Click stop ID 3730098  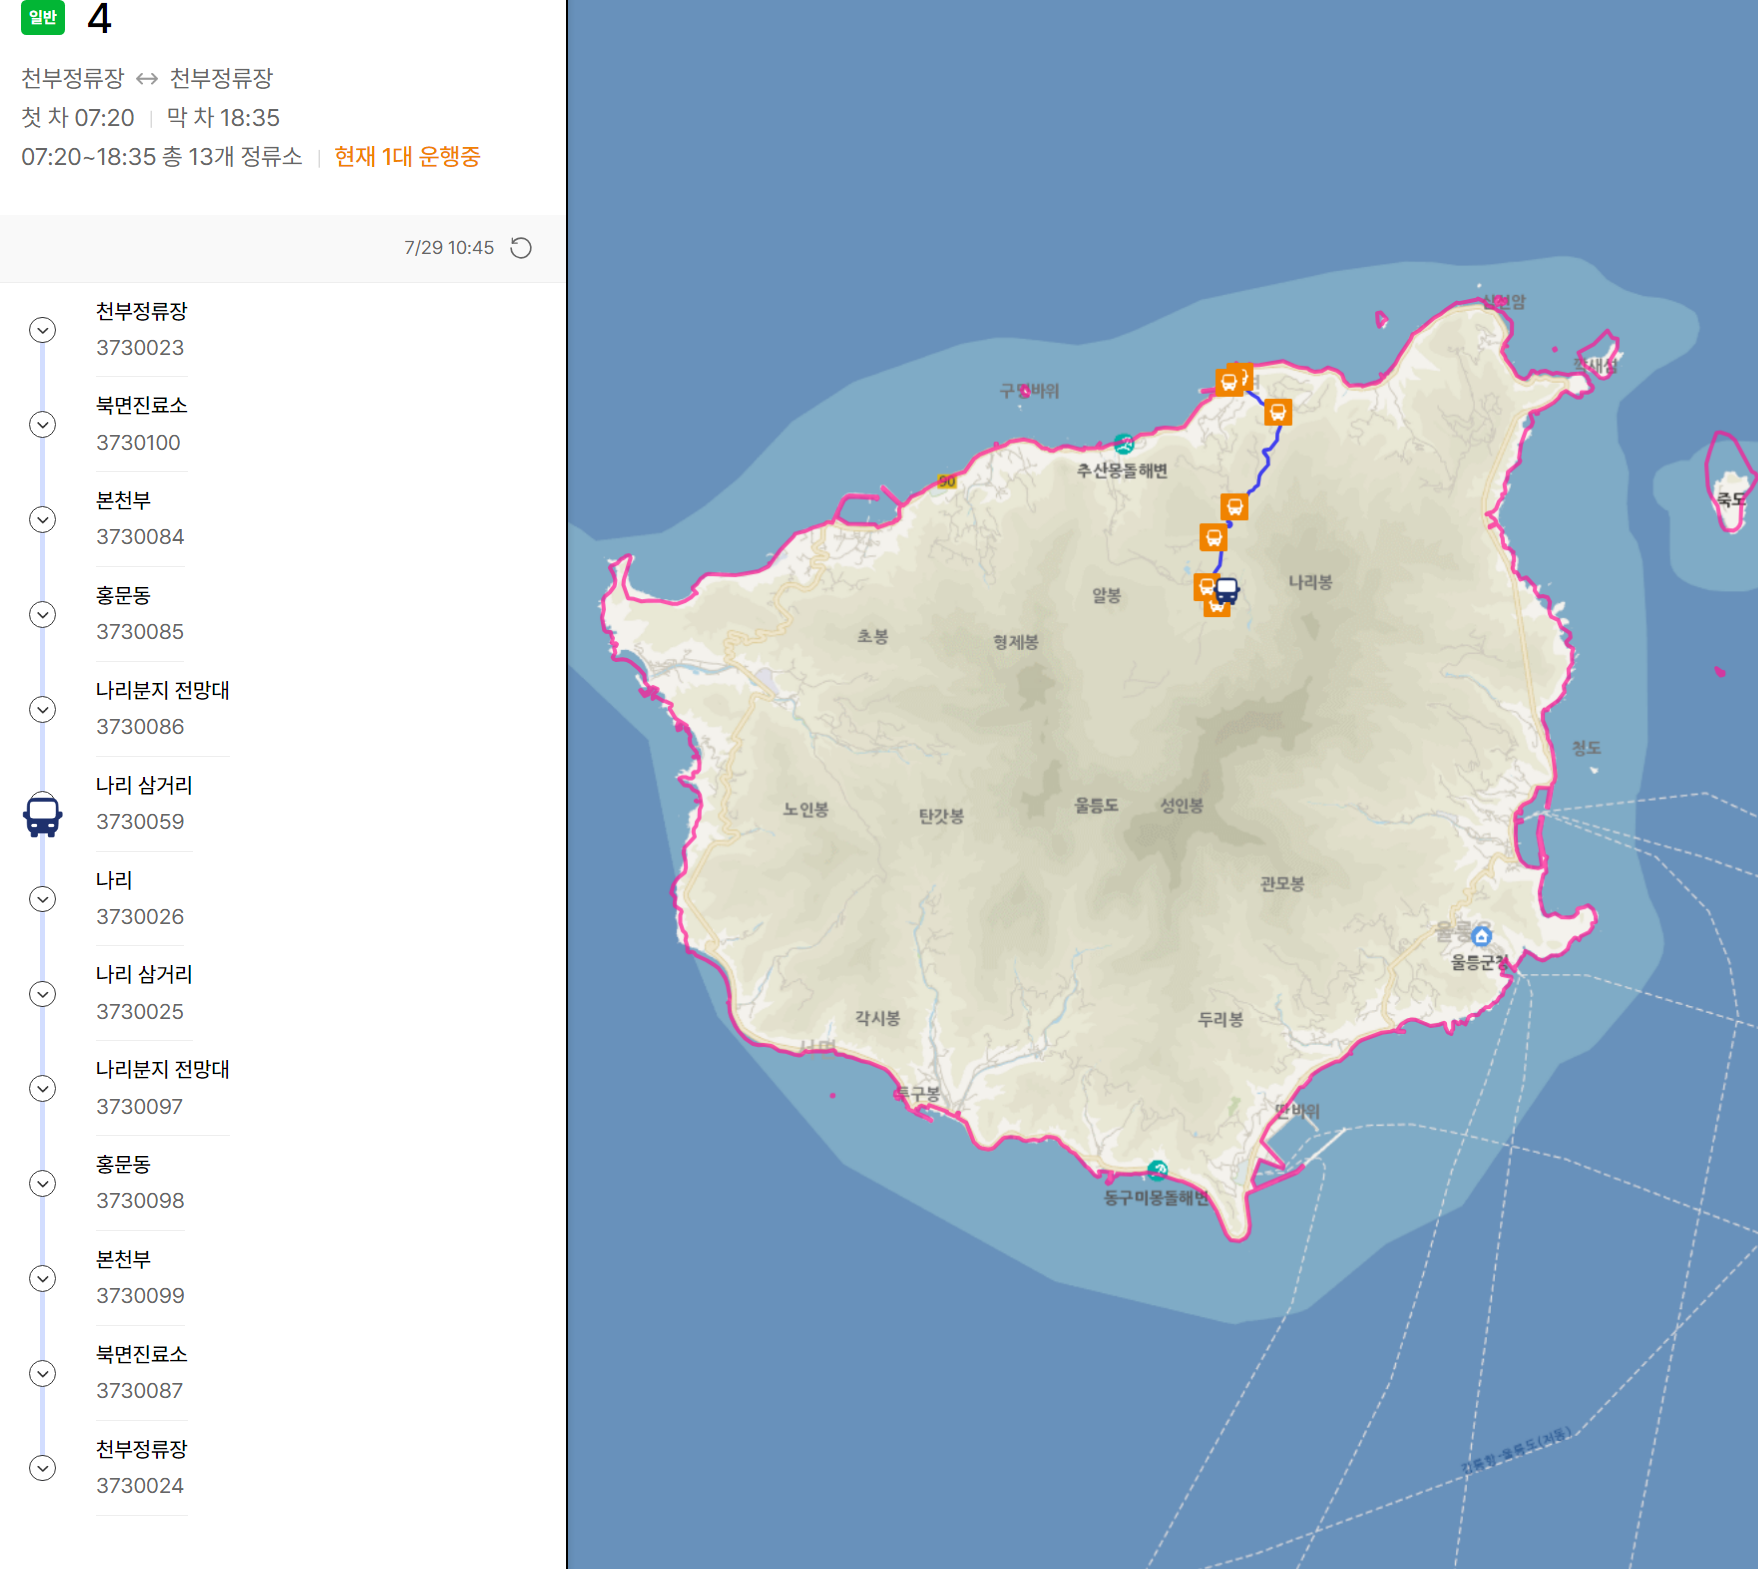coord(140,1201)
